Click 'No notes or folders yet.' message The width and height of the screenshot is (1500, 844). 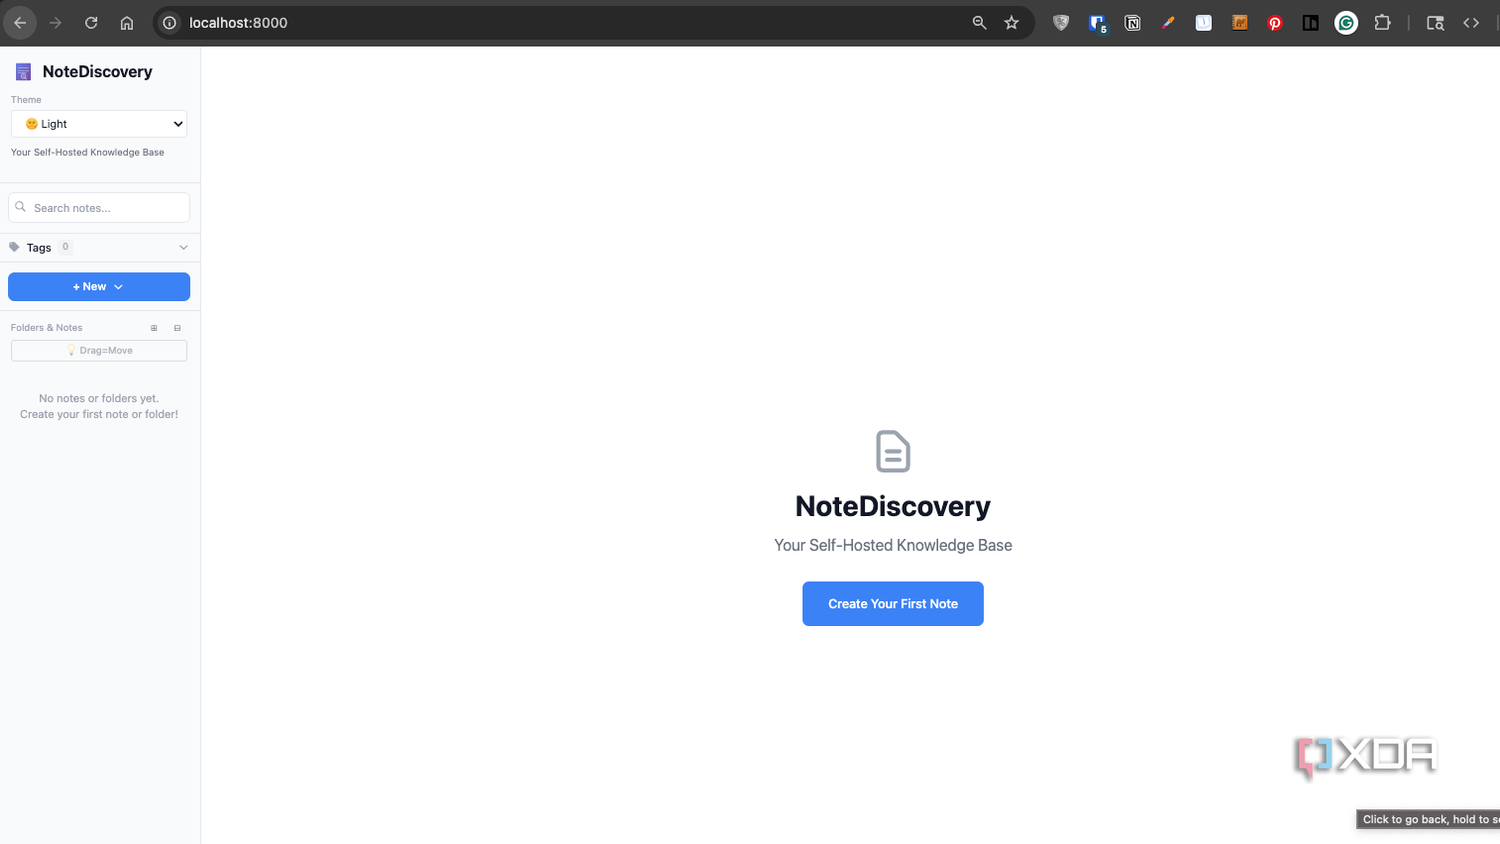pyautogui.click(x=99, y=398)
